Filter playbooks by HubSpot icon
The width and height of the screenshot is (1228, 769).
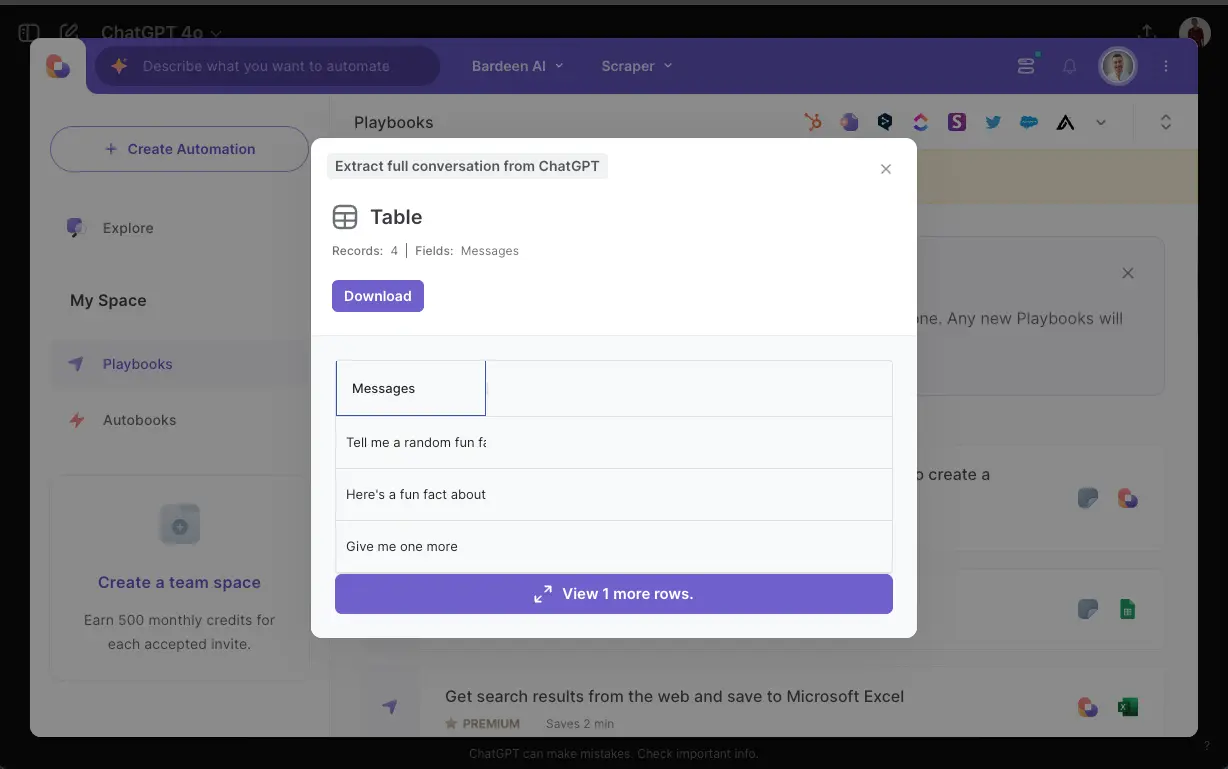click(x=813, y=122)
